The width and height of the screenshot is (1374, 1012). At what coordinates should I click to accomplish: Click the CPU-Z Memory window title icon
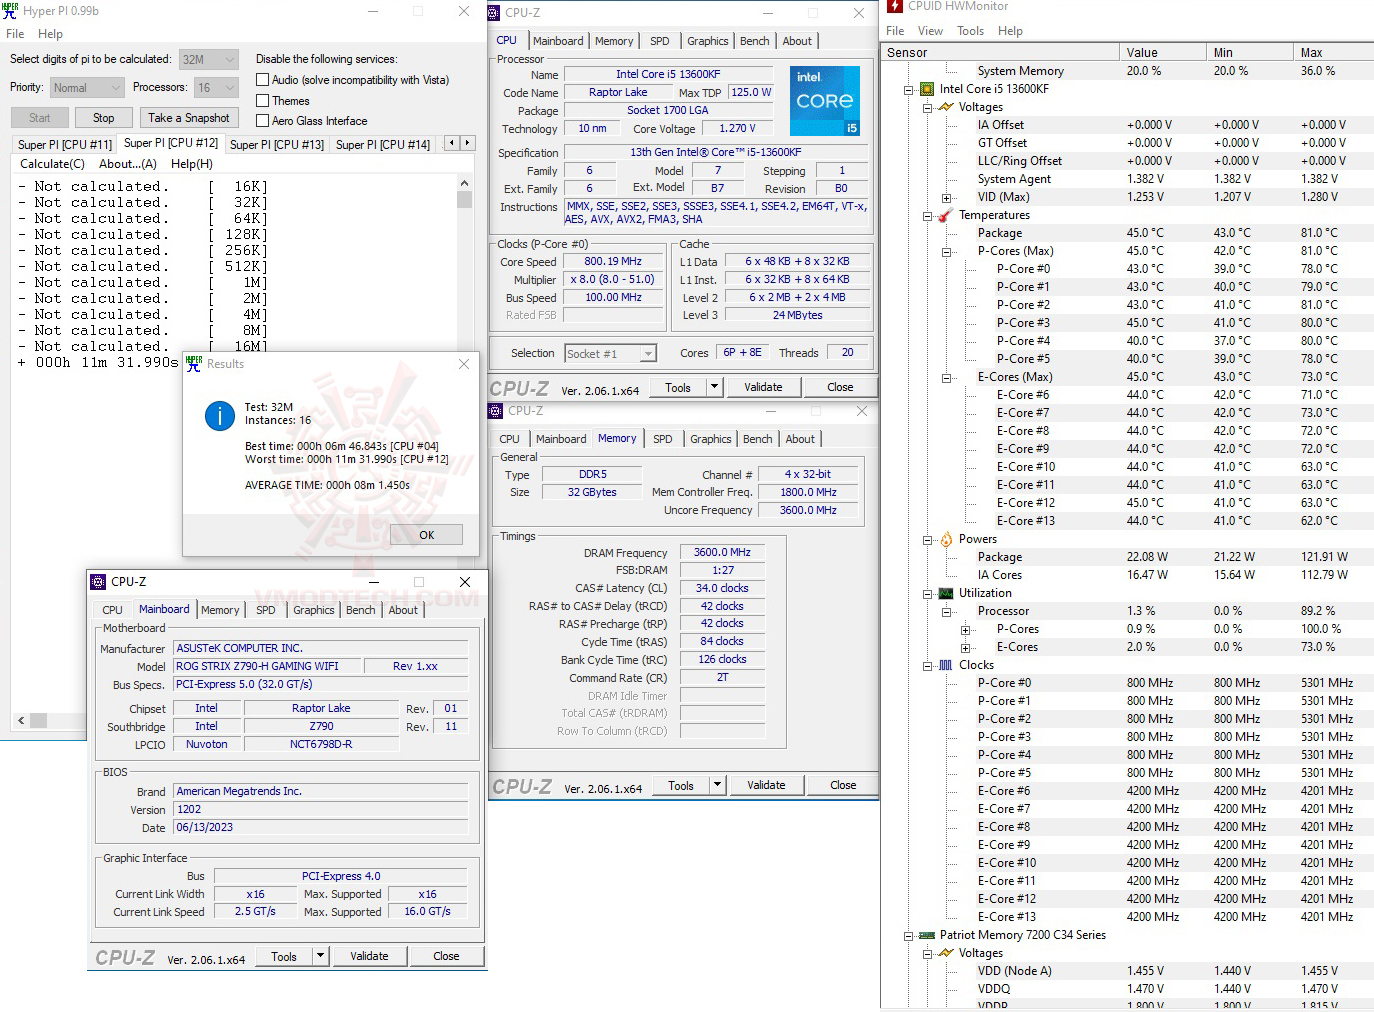pyautogui.click(x=496, y=411)
